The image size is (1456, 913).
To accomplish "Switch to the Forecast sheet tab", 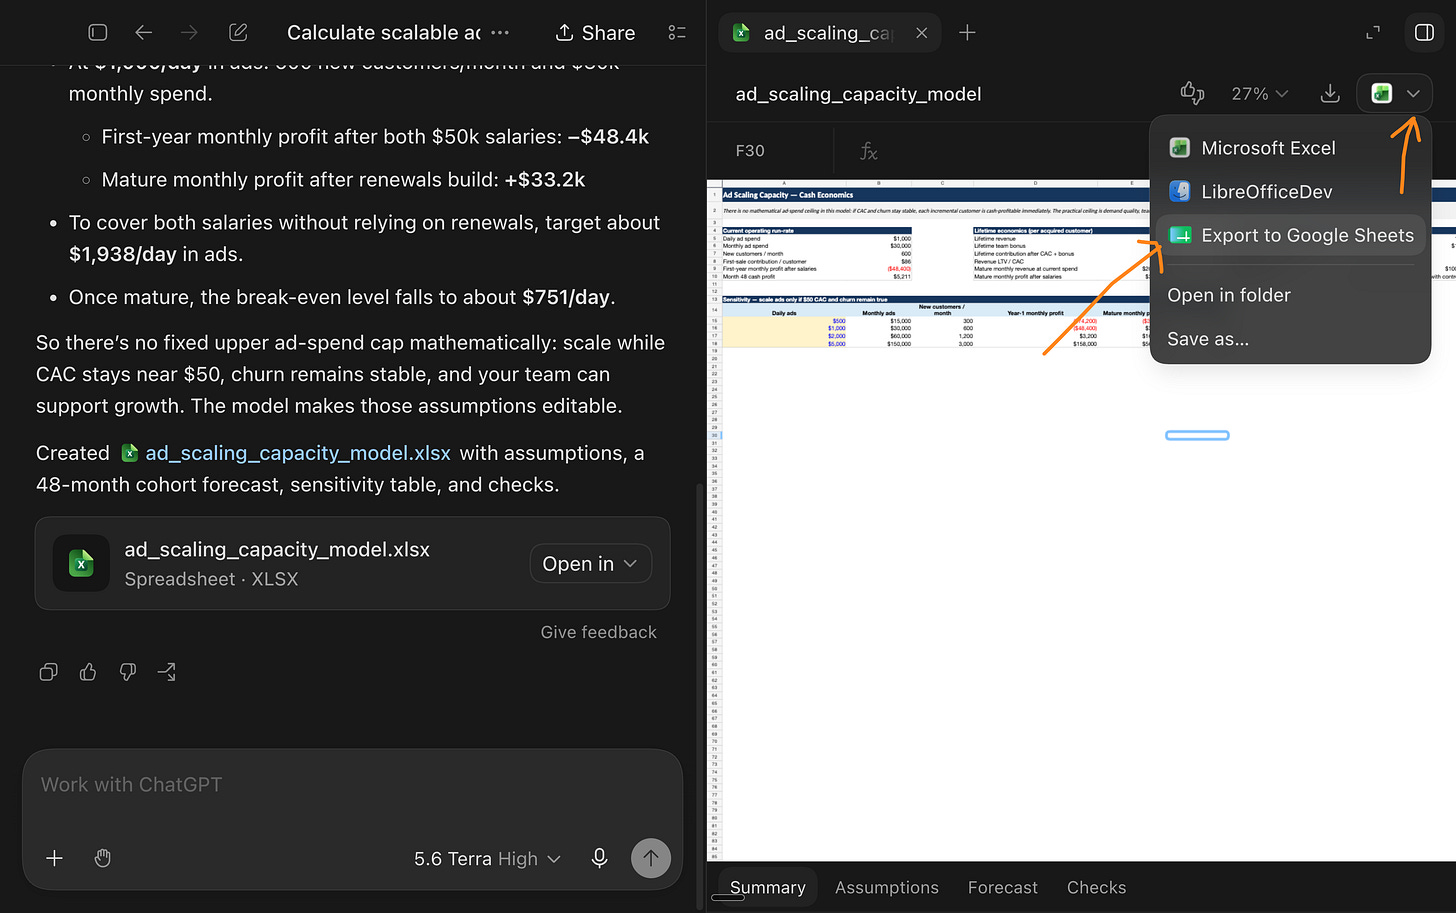I will coord(1003,887).
